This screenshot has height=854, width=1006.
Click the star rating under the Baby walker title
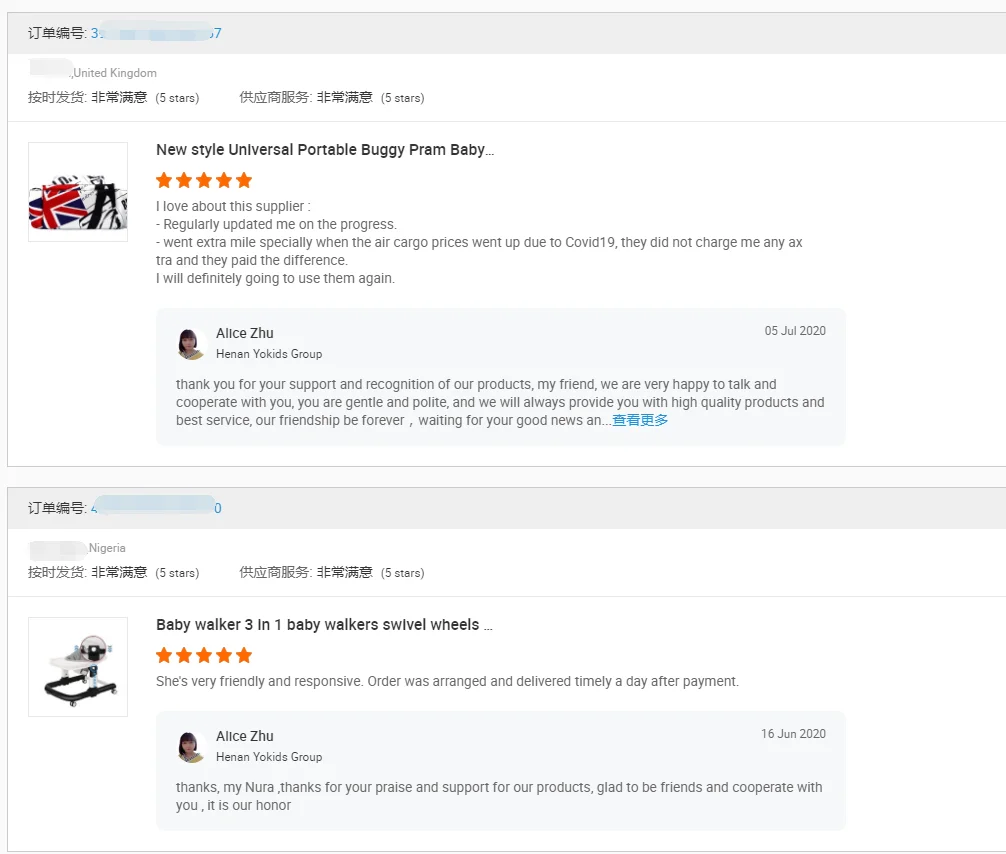[204, 655]
